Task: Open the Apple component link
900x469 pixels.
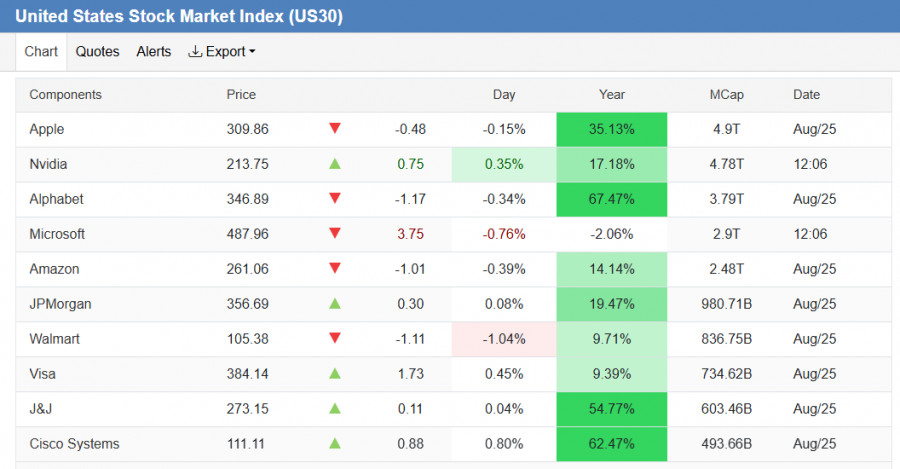Action: point(46,129)
